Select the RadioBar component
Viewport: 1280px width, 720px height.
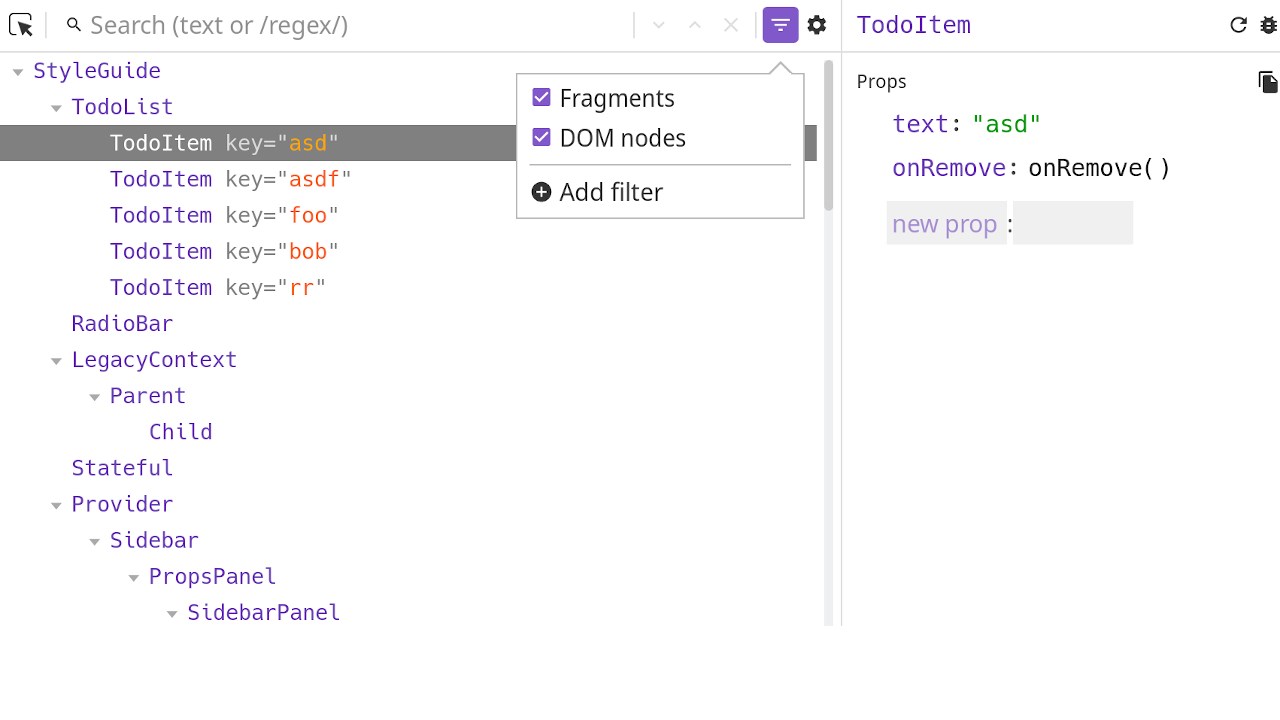click(122, 323)
